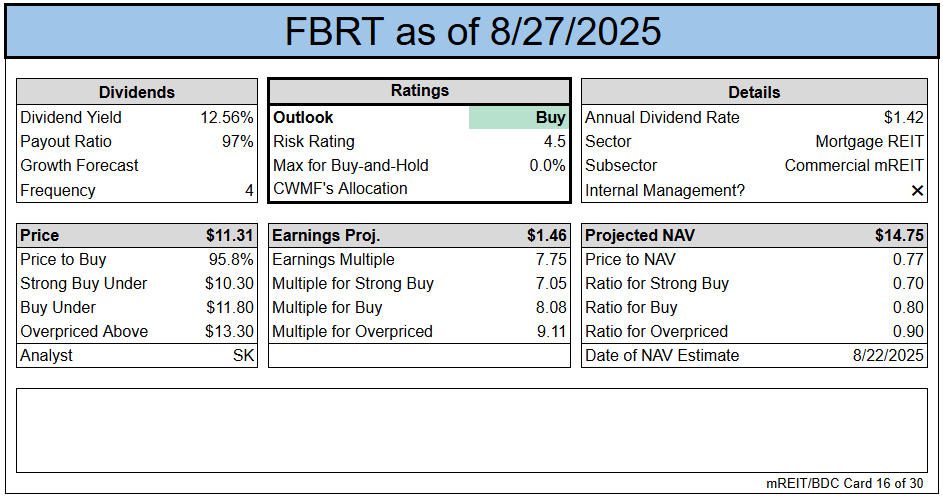Click the FBRT title banner

(473, 31)
